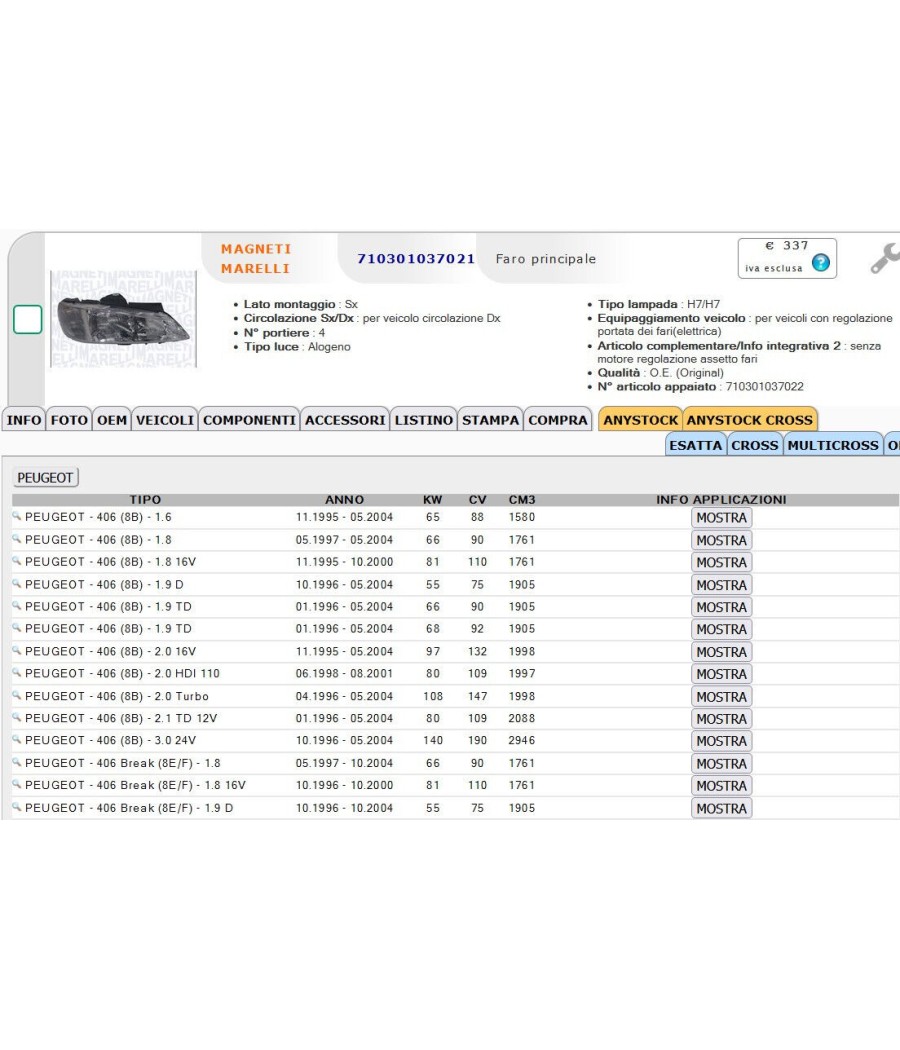Switch to the FOTO tab
This screenshot has width=900, height=1050.
[69, 419]
